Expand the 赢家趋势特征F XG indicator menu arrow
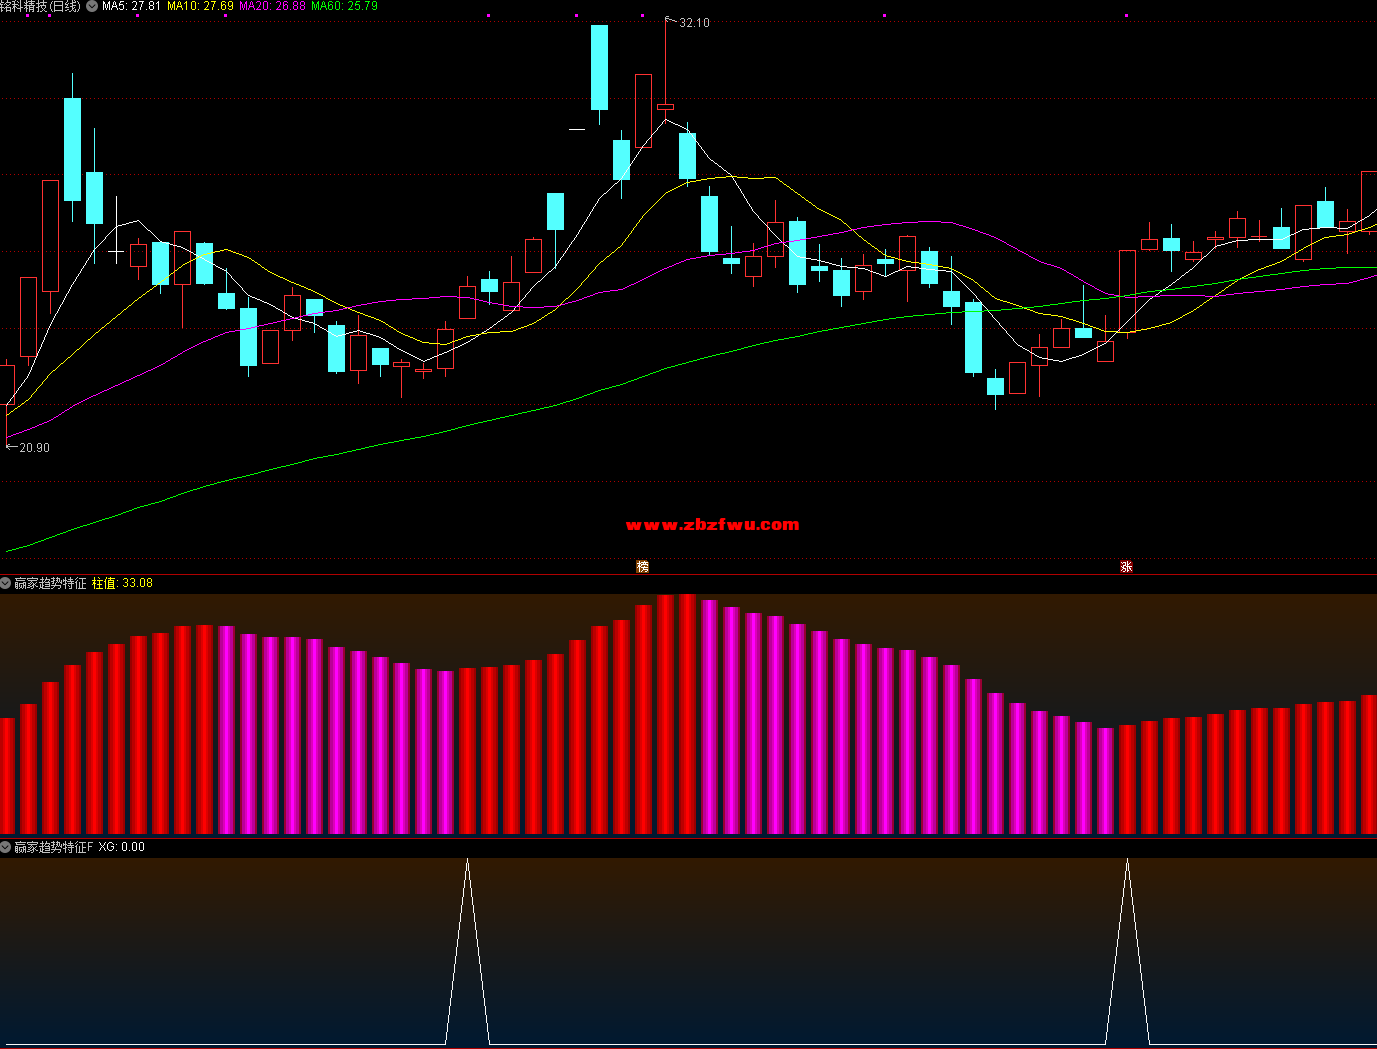This screenshot has width=1377, height=1049. point(6,847)
